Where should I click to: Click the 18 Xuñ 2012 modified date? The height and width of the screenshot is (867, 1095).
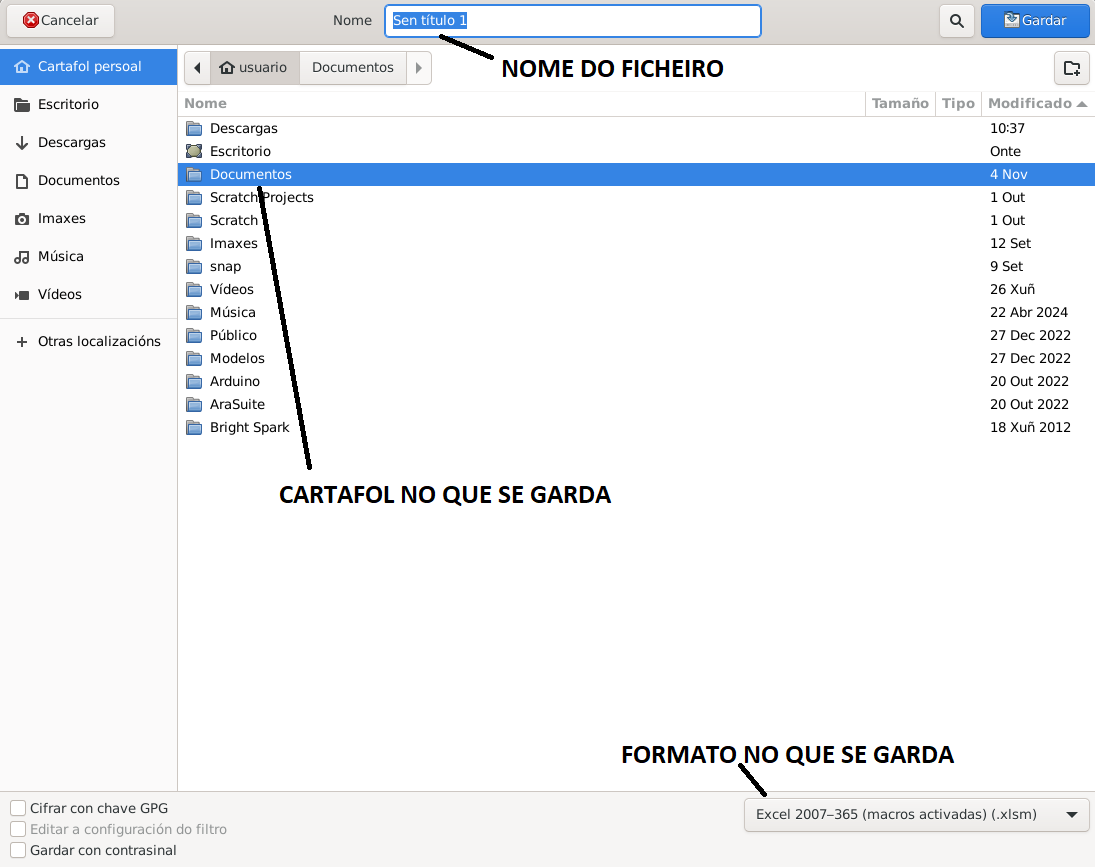pos(1030,428)
